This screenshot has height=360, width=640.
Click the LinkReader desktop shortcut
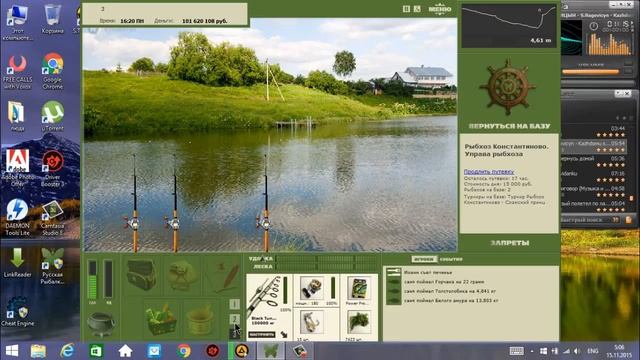coord(17,263)
